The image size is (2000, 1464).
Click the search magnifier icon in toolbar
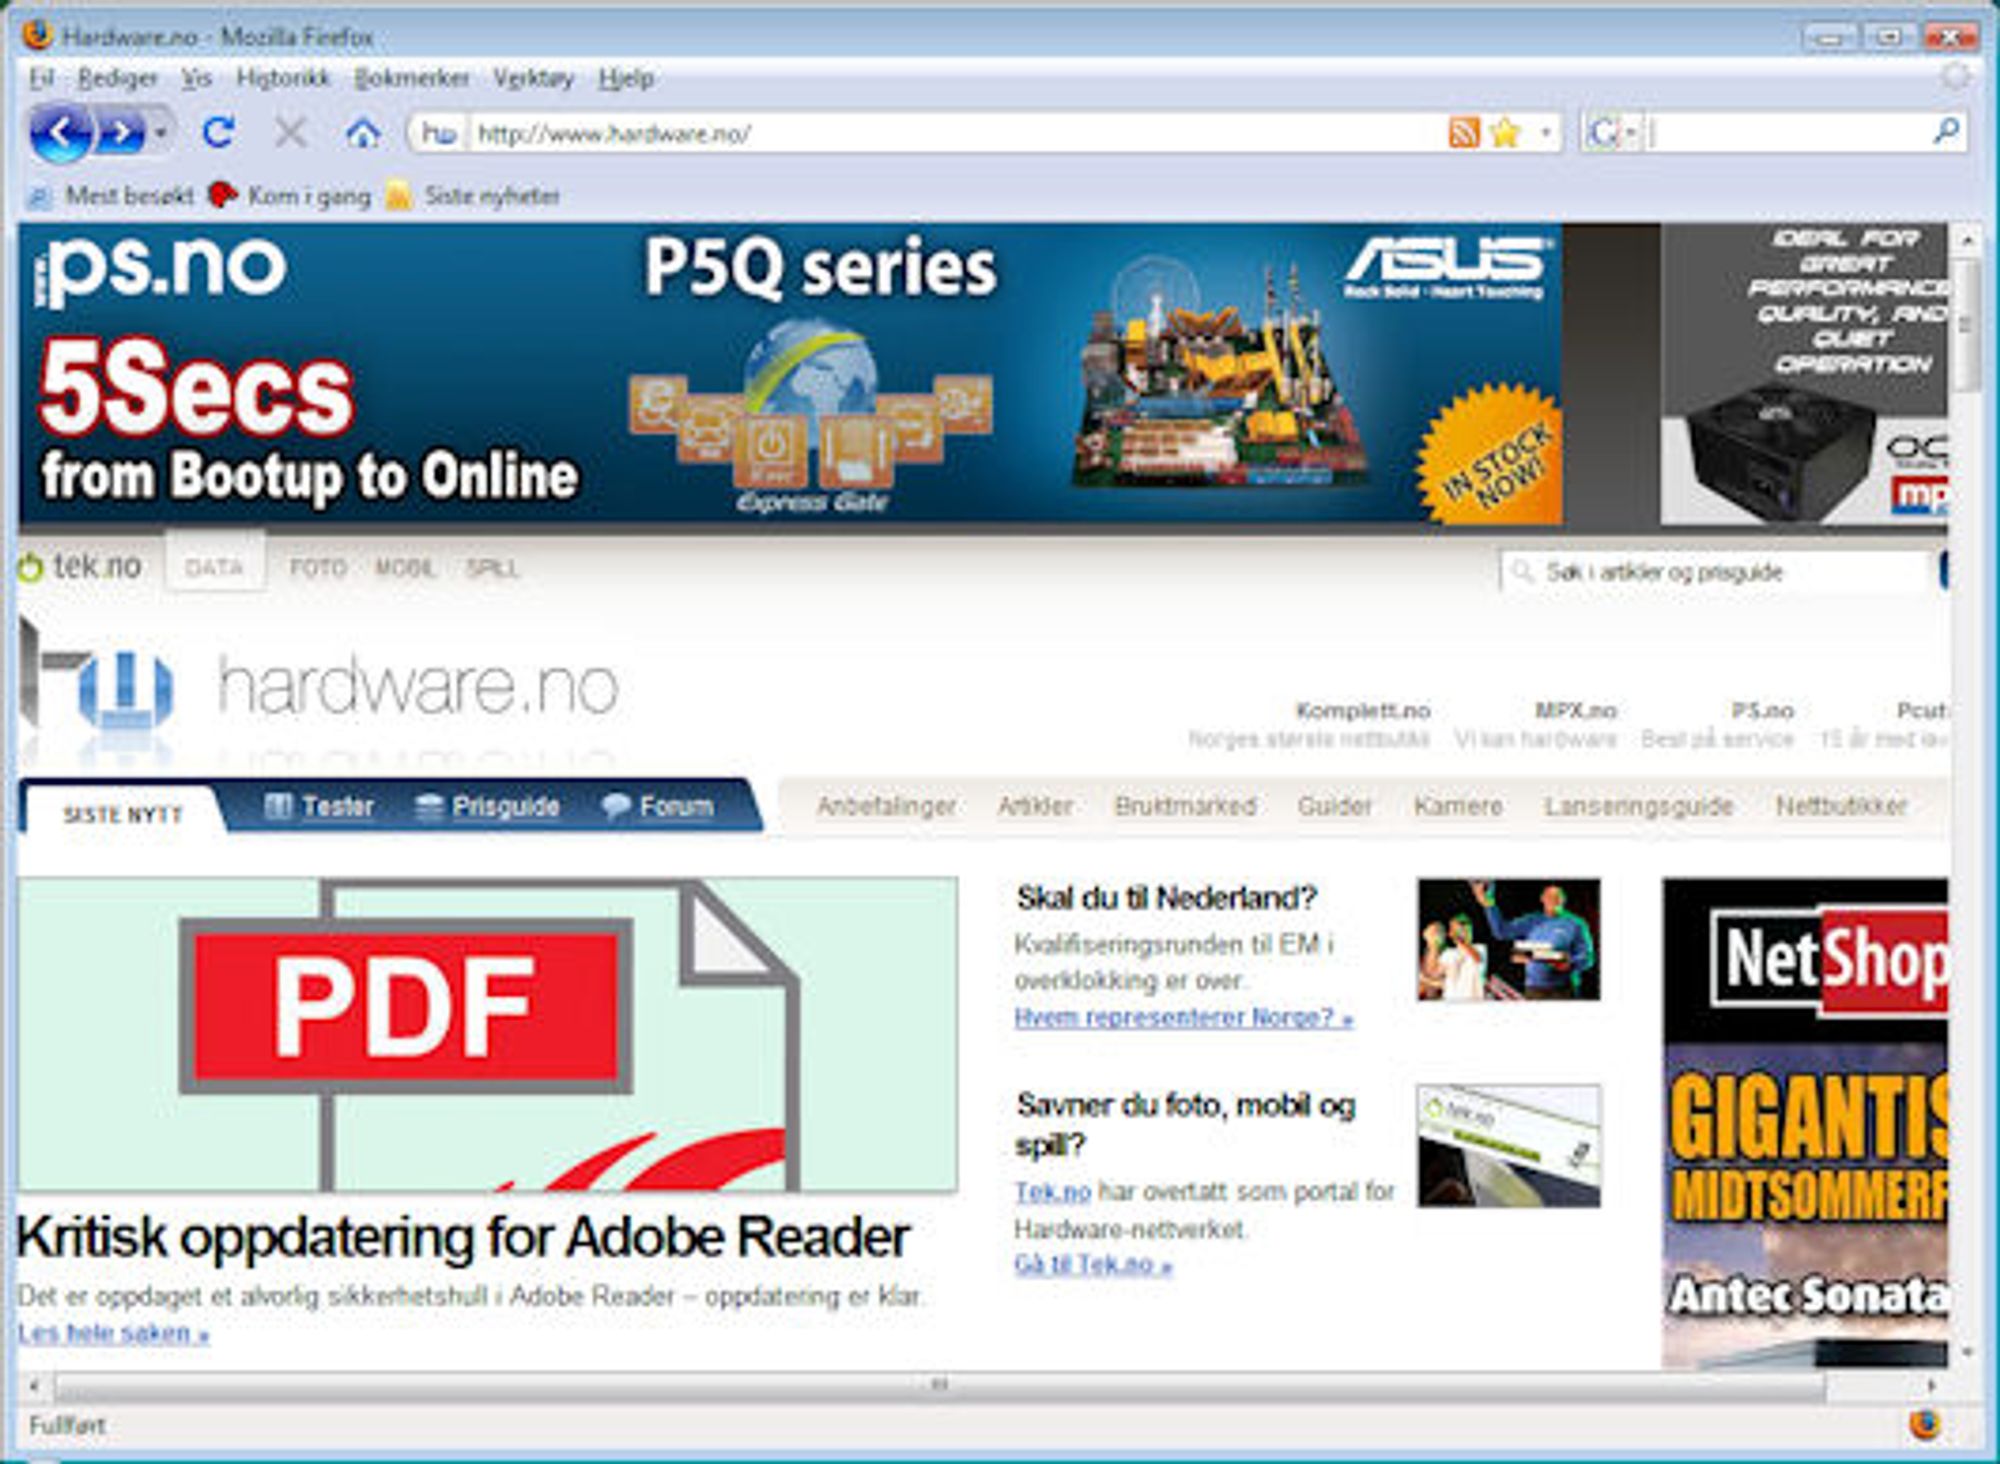[x=1945, y=132]
